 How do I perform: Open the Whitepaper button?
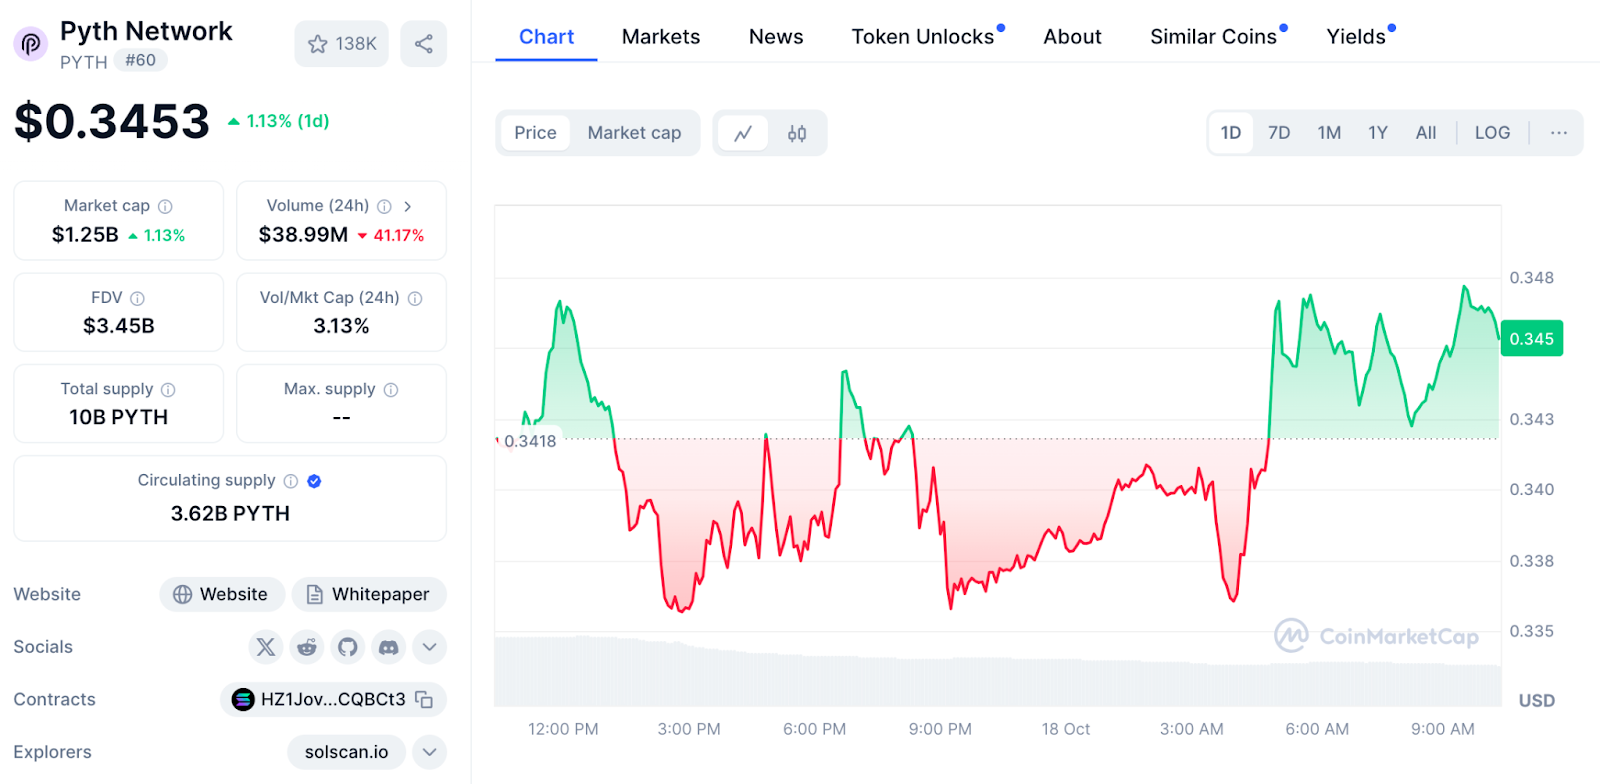369,594
